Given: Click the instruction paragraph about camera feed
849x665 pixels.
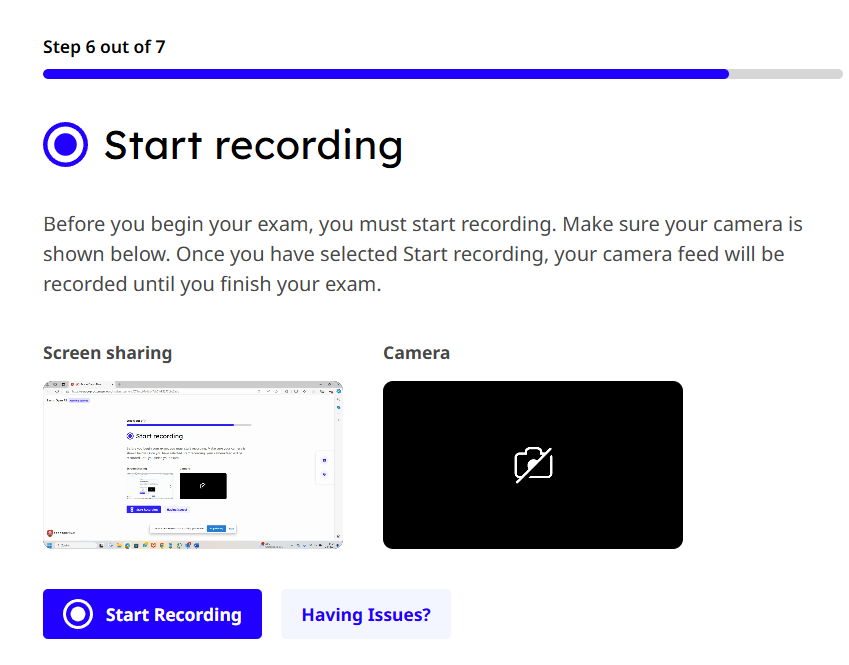Looking at the screenshot, I should pos(423,254).
